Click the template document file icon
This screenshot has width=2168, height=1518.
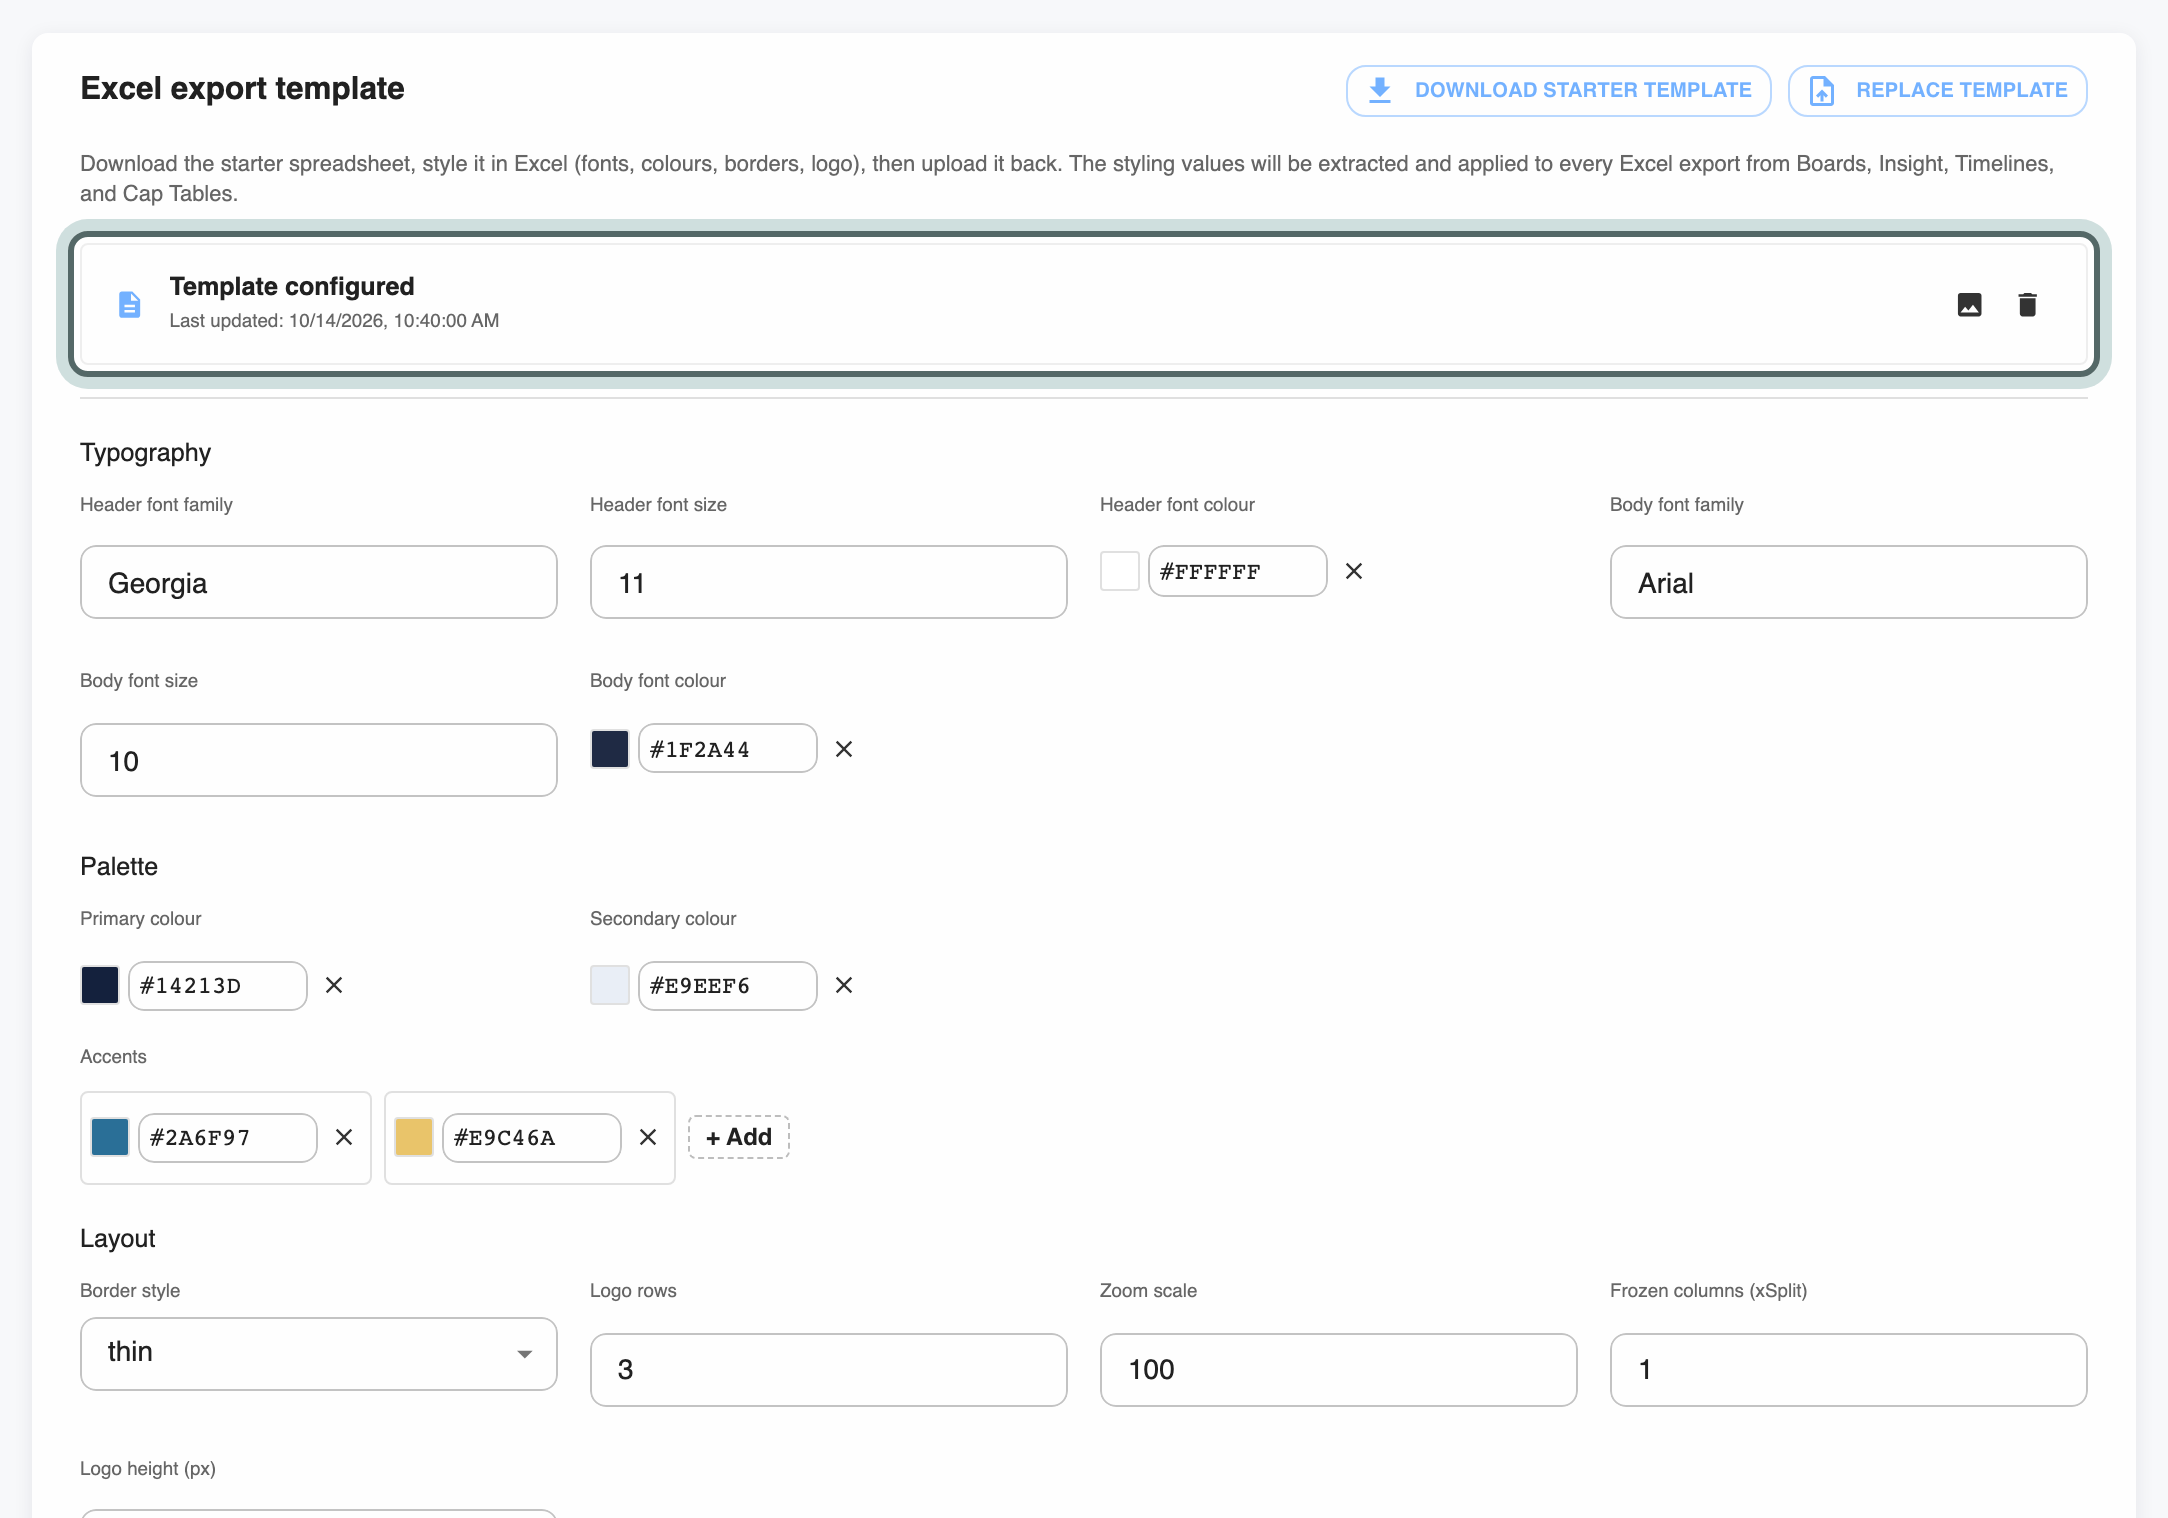click(x=129, y=304)
